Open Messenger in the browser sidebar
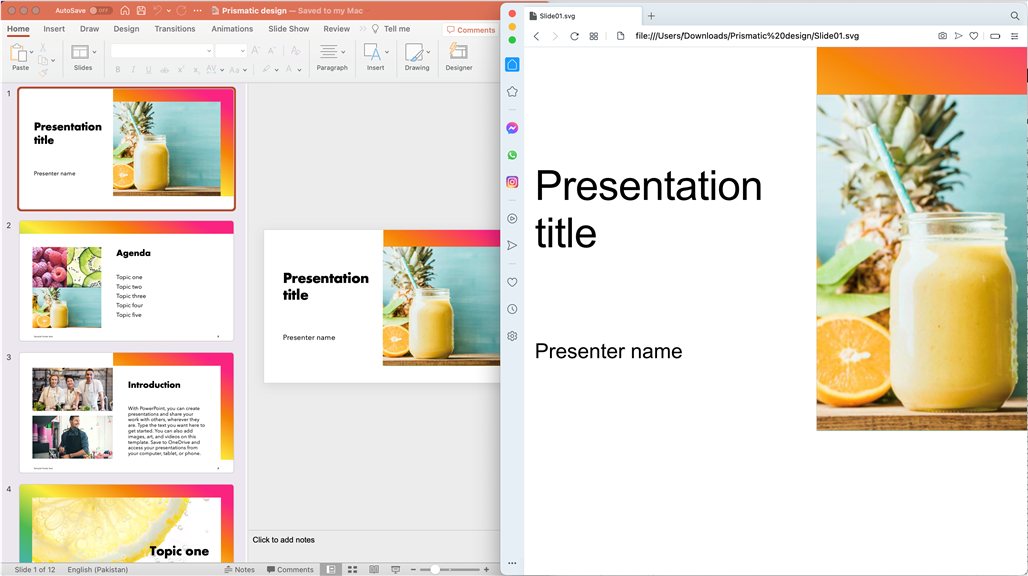The height and width of the screenshot is (576, 1028). coord(512,128)
